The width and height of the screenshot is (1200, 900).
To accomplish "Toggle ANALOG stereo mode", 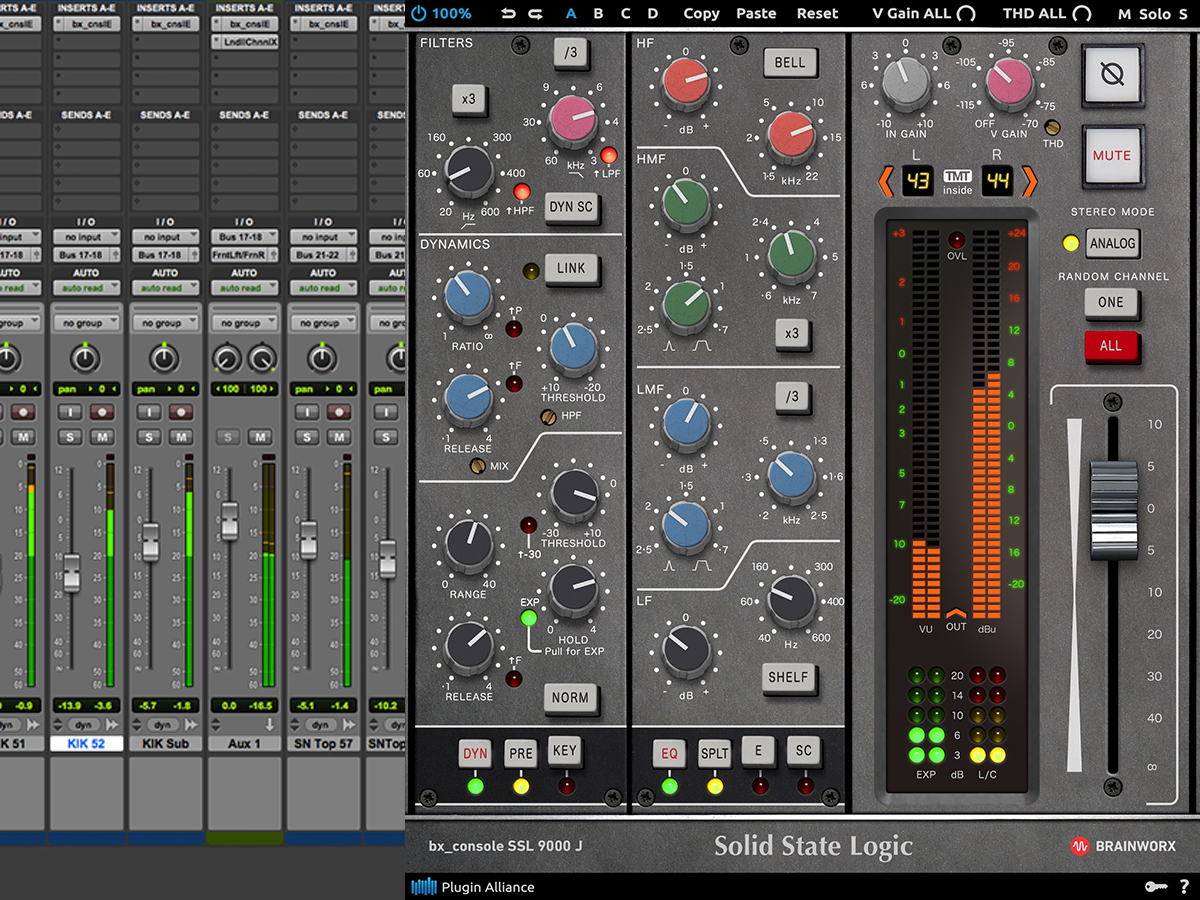I will [x=1113, y=243].
